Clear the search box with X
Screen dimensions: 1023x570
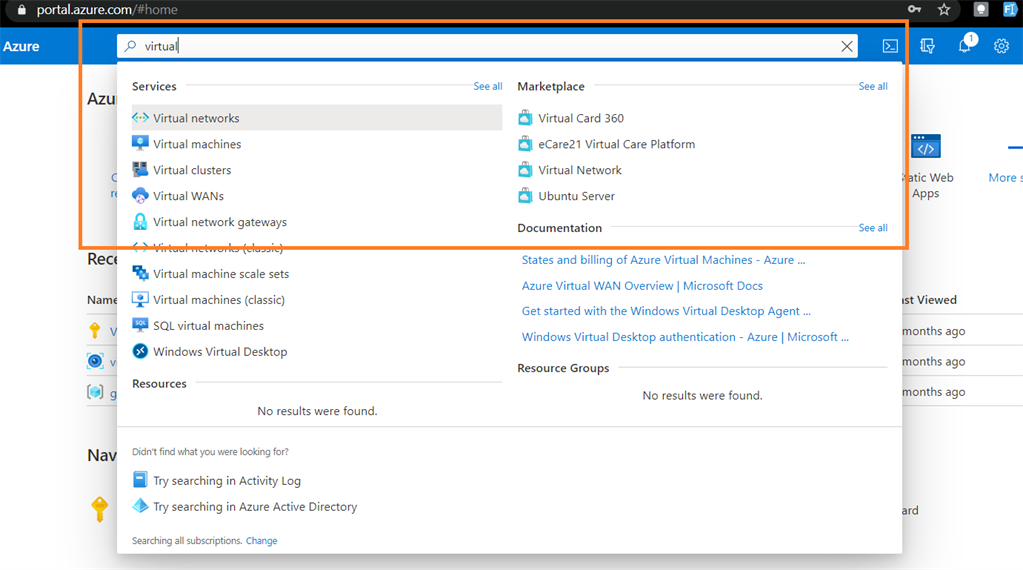(x=847, y=46)
